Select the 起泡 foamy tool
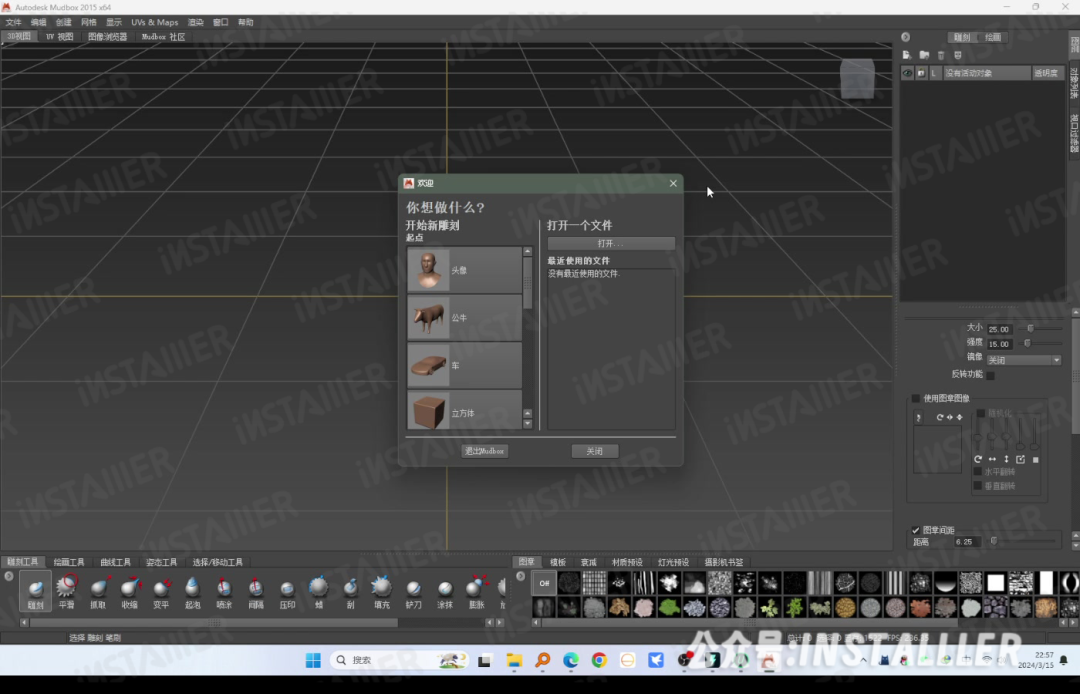Screen dimensions: 1080x694 (192, 591)
